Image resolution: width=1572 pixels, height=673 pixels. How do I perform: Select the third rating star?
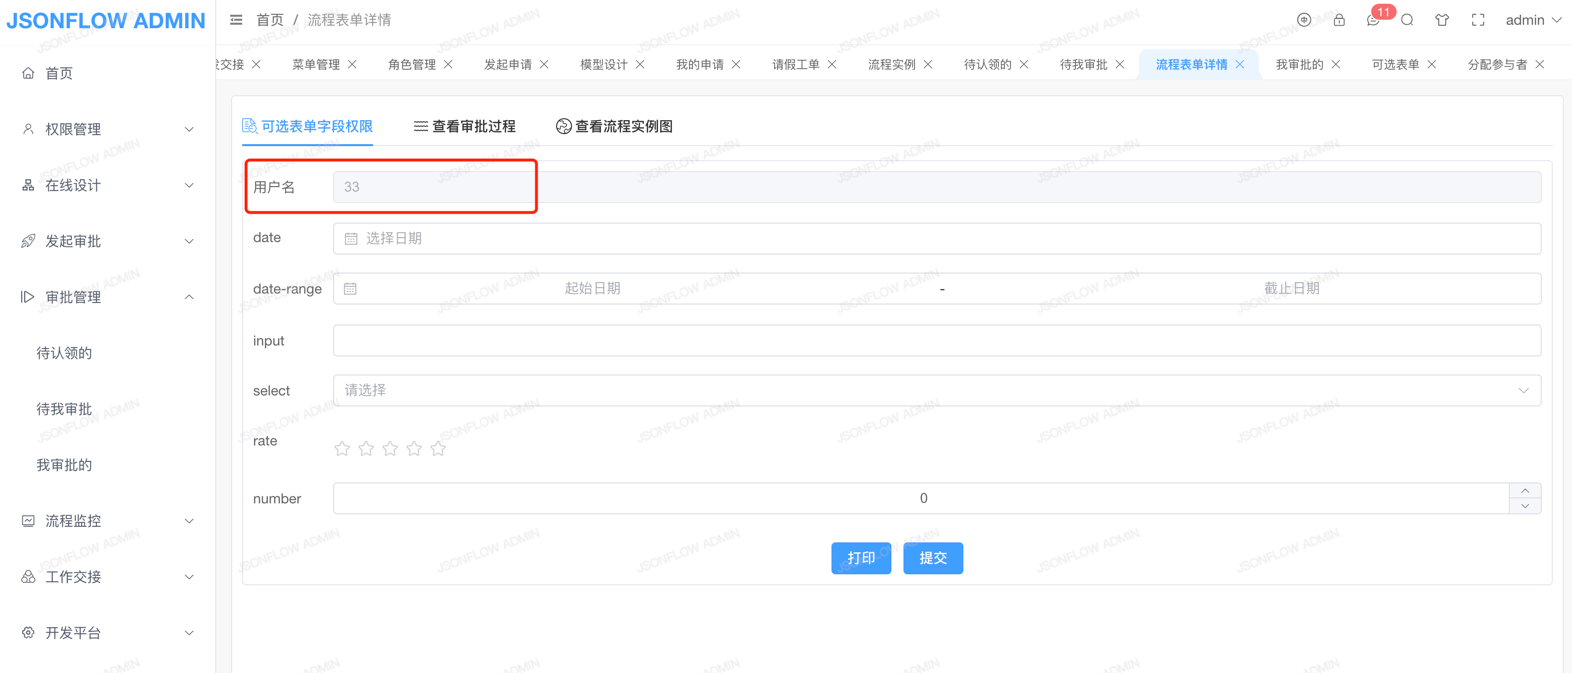[390, 449]
